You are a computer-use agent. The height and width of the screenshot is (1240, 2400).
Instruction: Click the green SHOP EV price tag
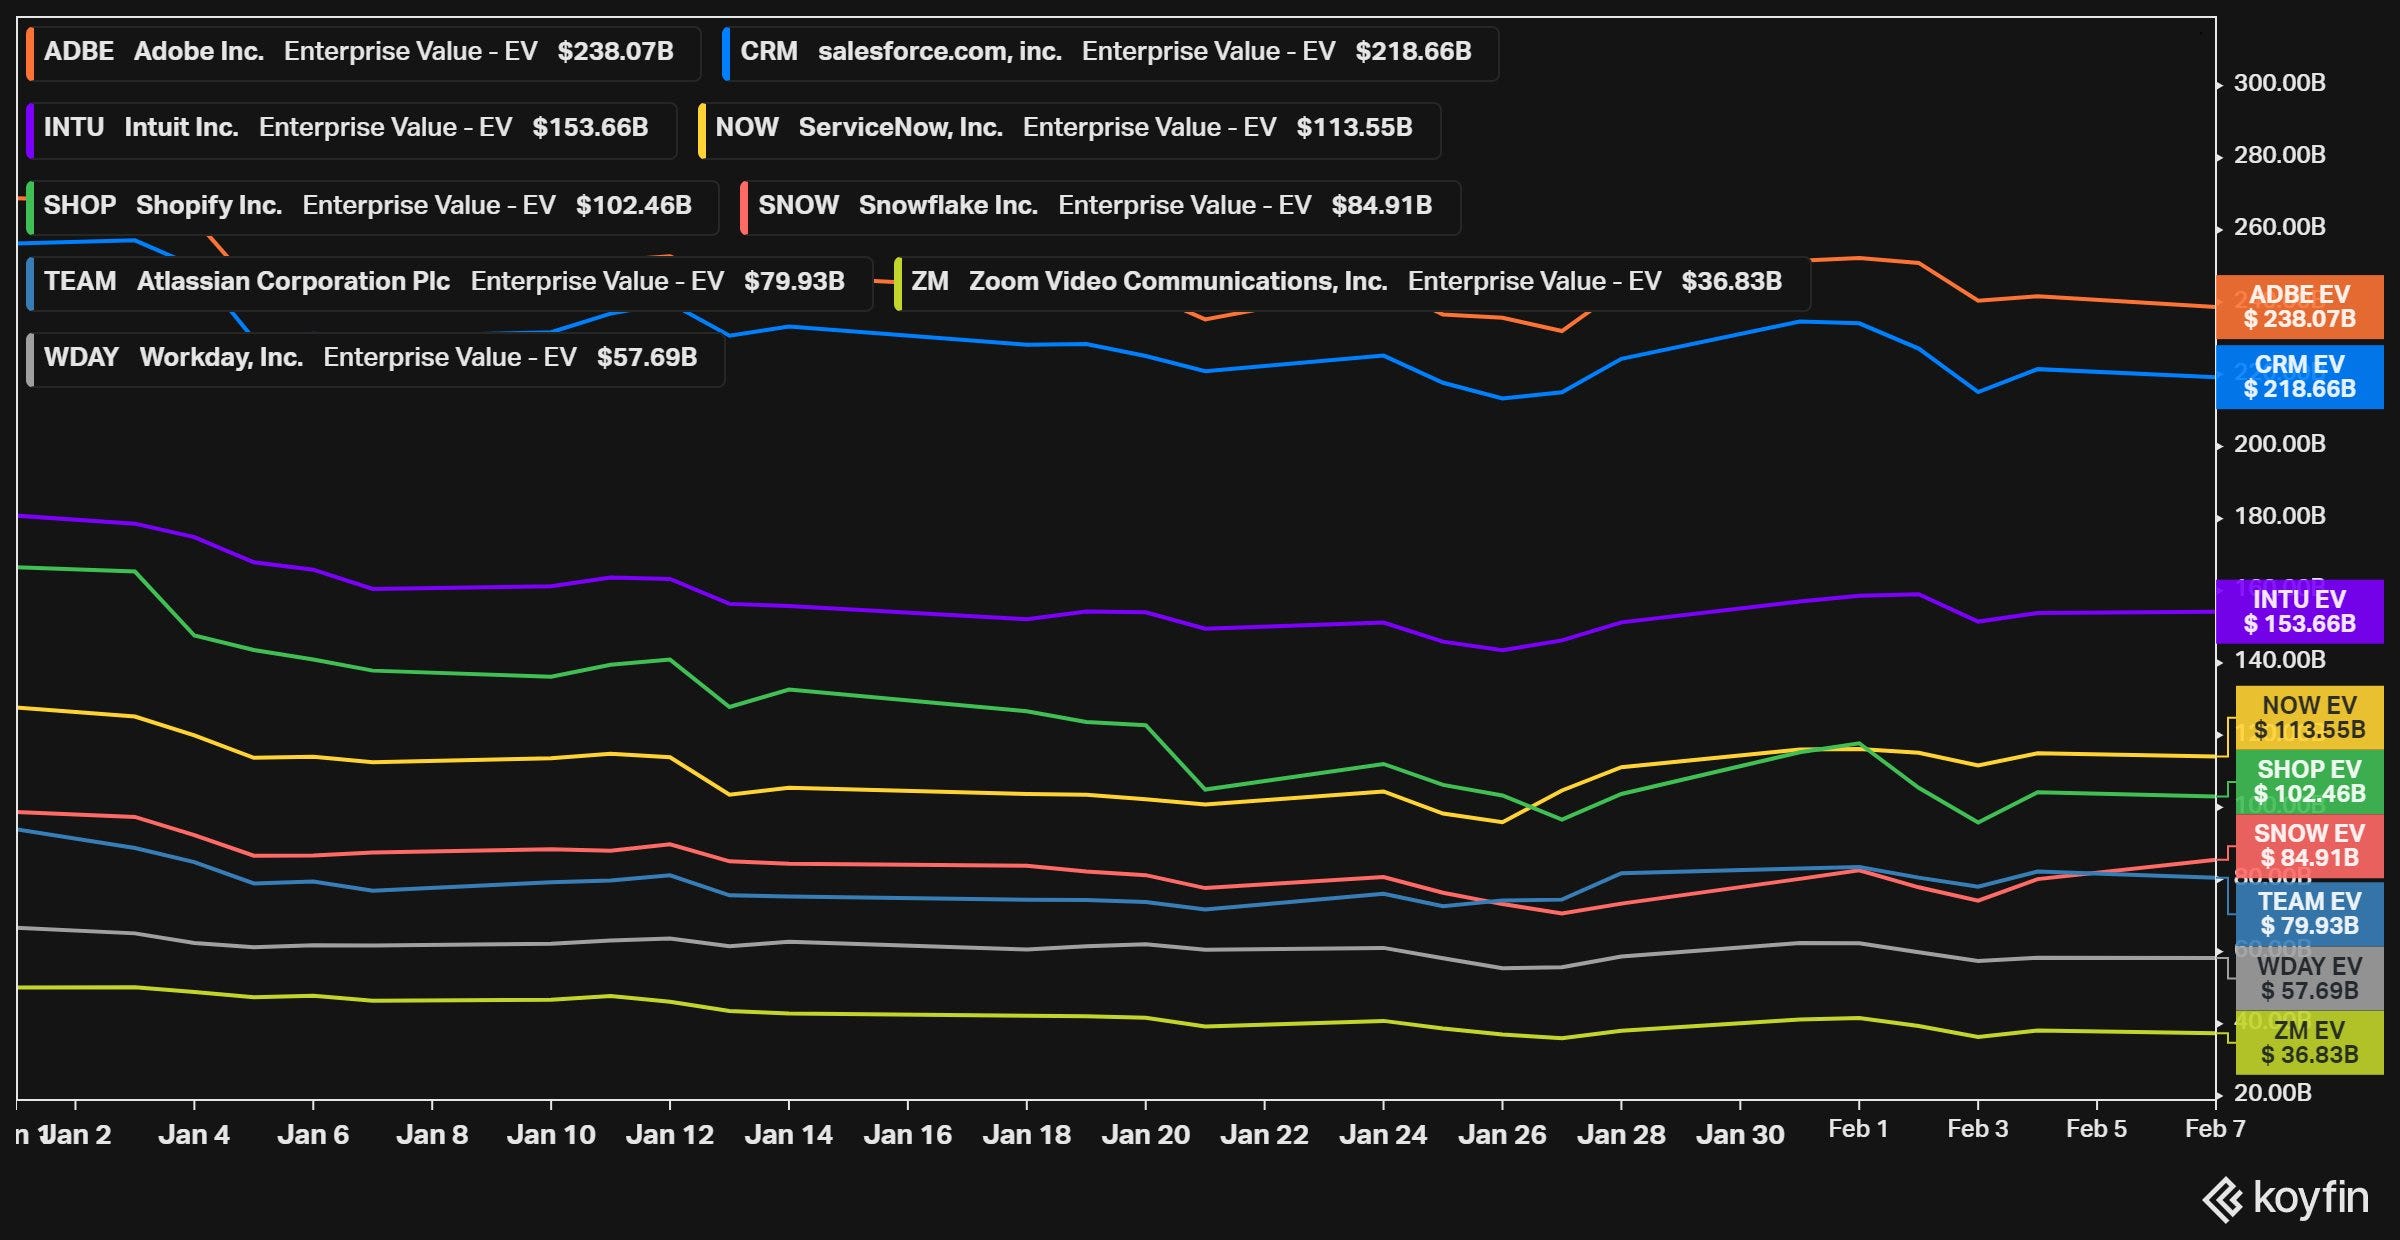click(2309, 782)
